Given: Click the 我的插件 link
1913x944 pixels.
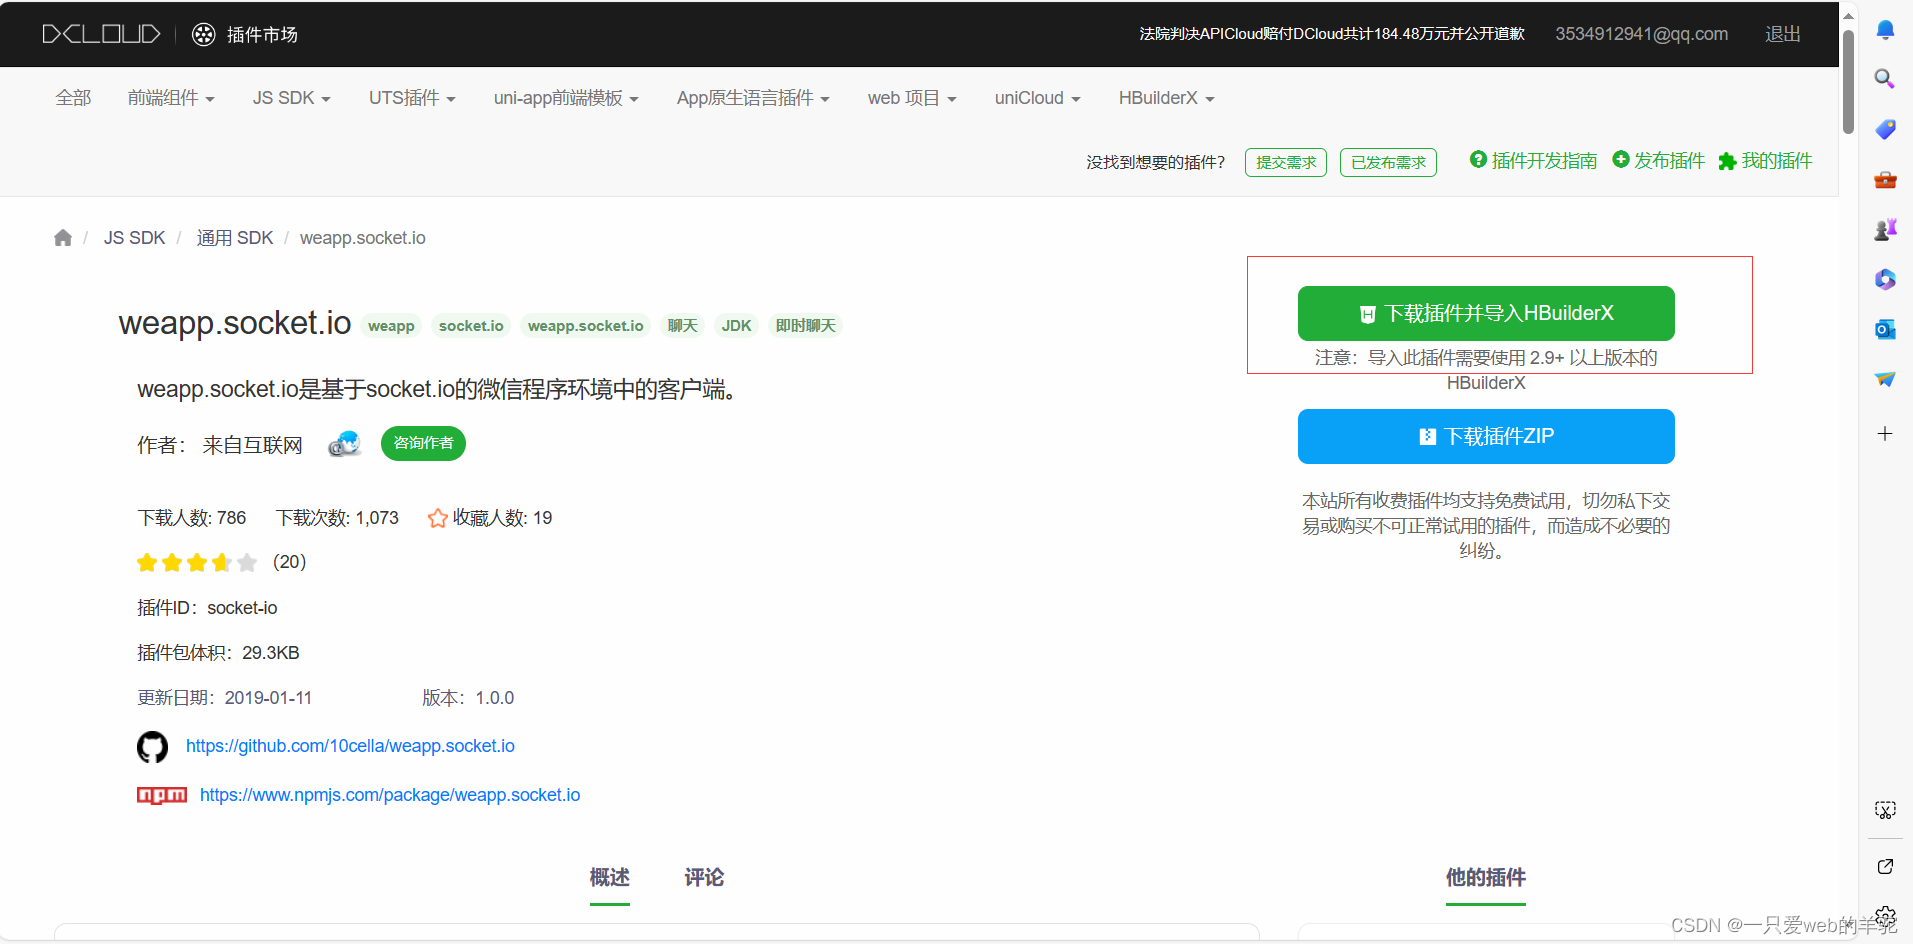Looking at the screenshot, I should click(1776, 161).
